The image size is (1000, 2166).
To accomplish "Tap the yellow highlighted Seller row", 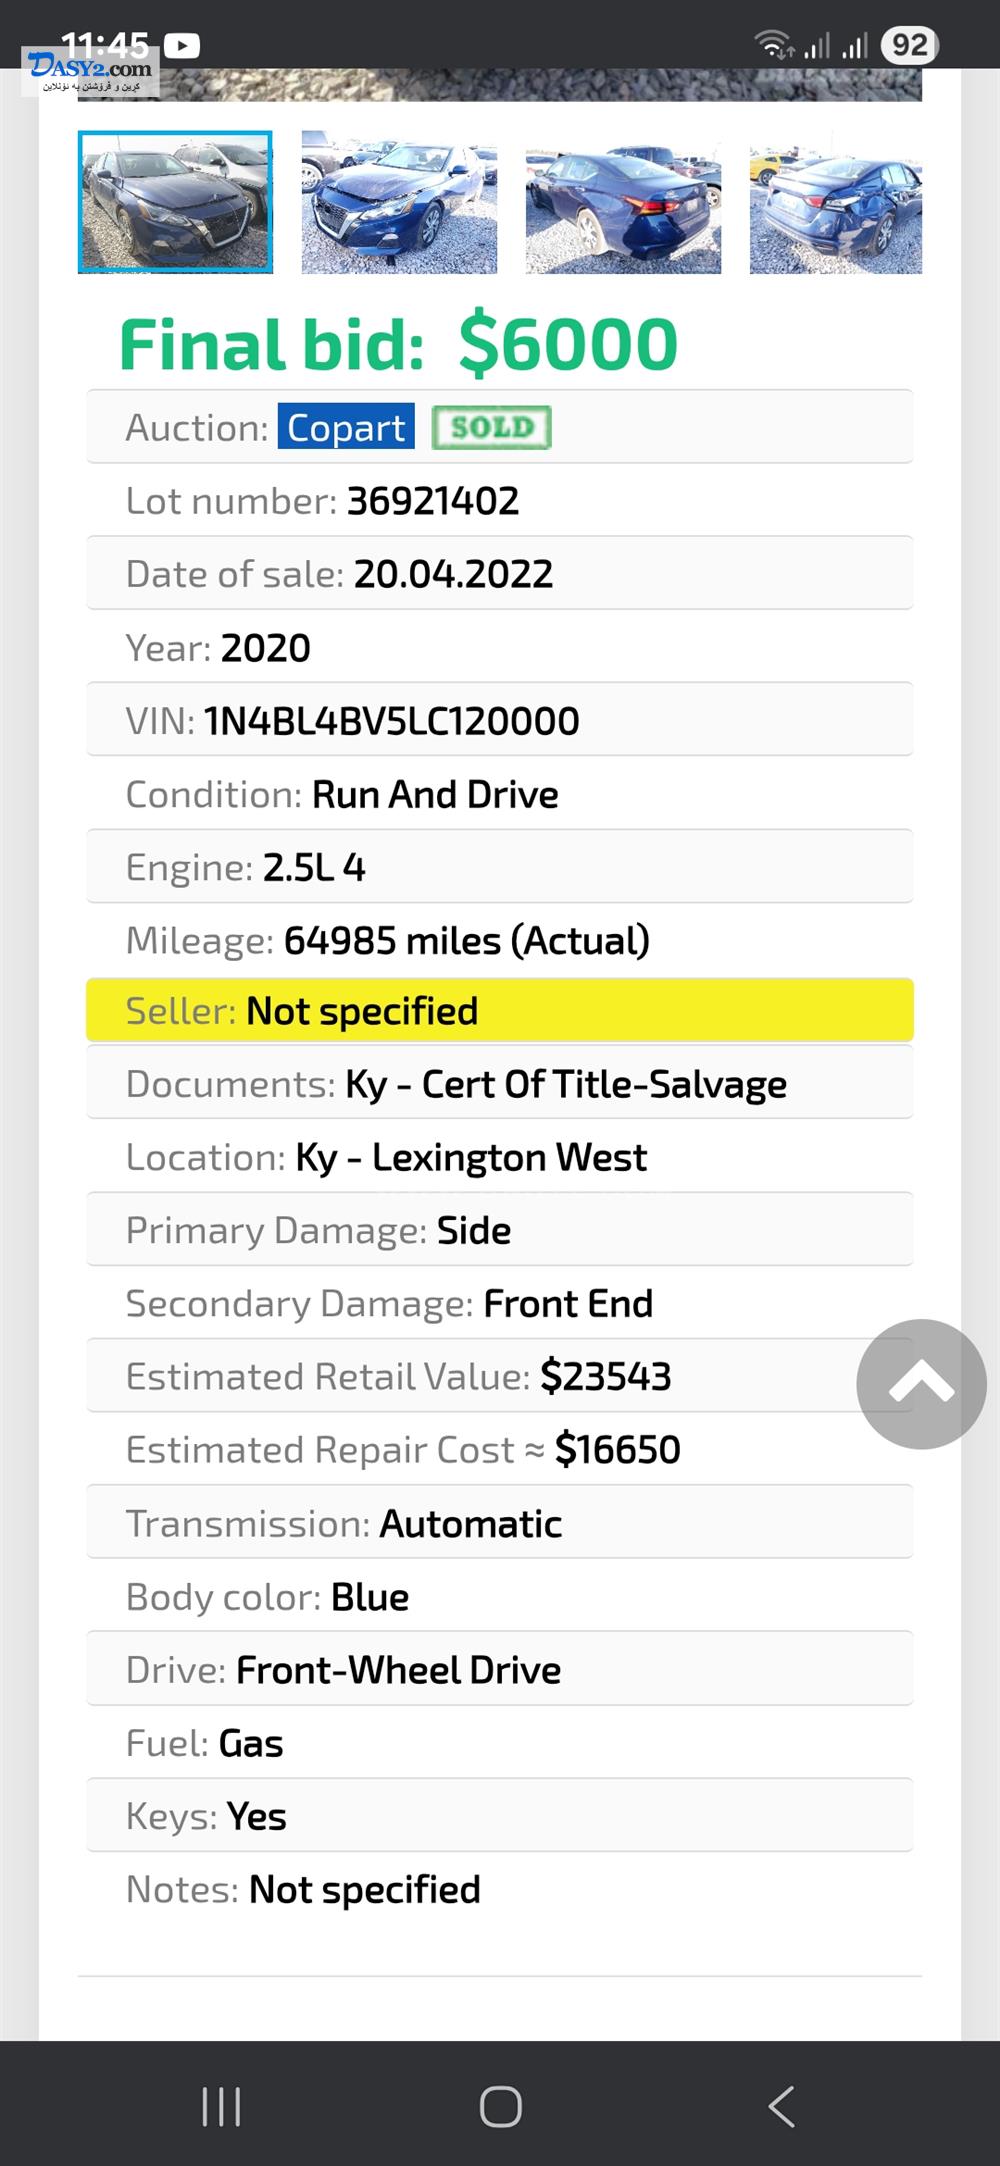I will click(x=500, y=1011).
